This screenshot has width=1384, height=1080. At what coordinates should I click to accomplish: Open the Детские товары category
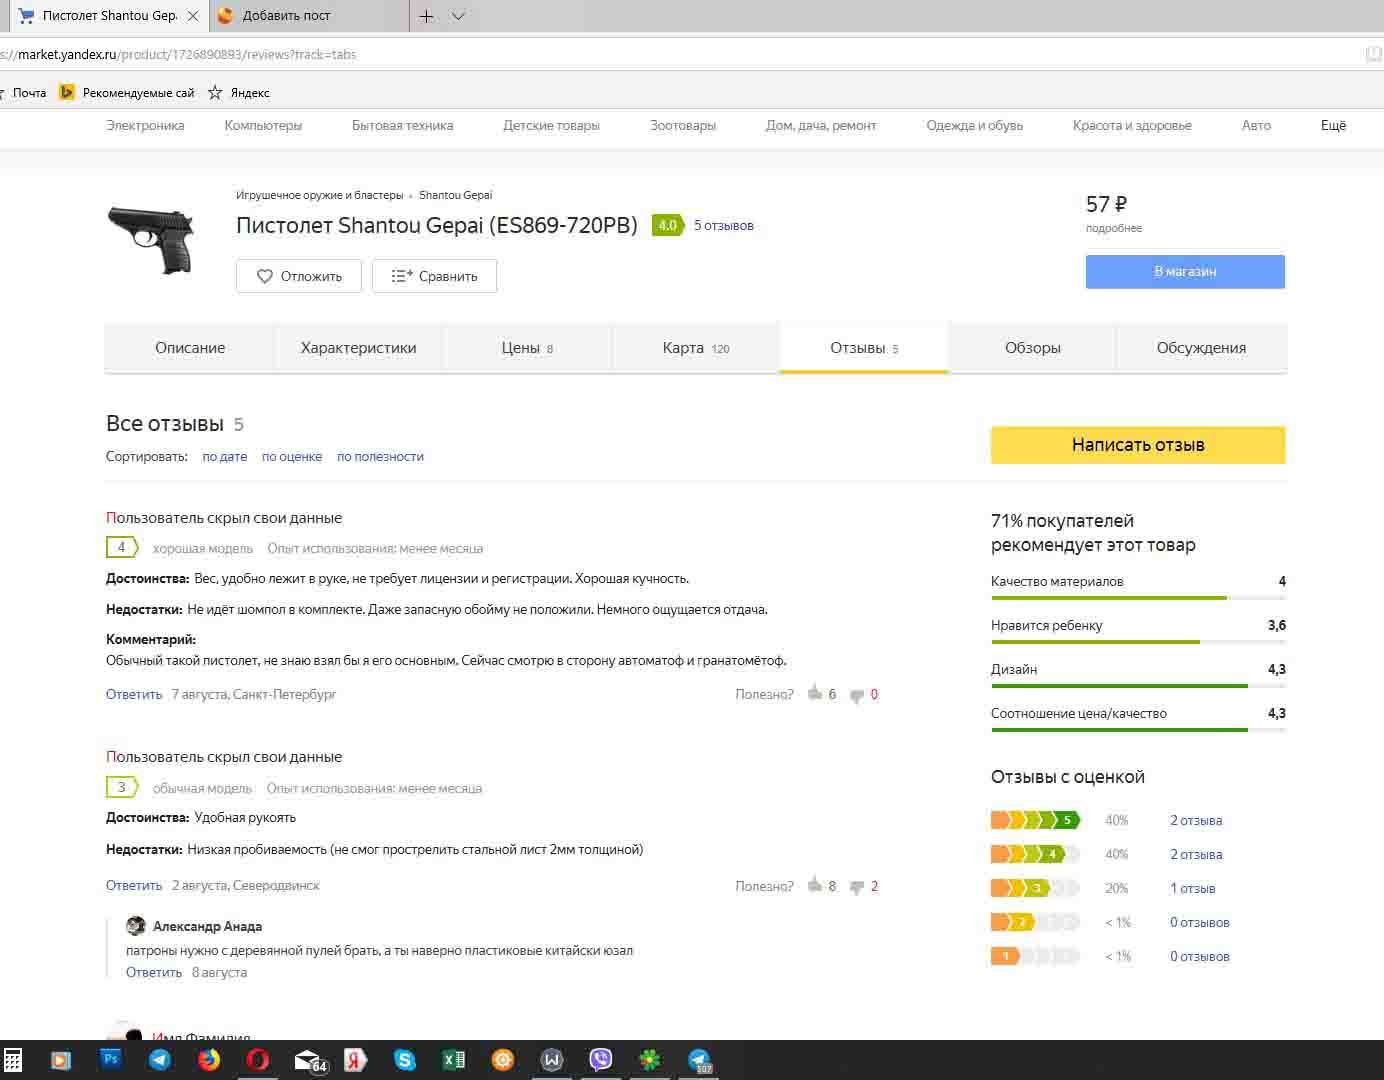pyautogui.click(x=551, y=126)
